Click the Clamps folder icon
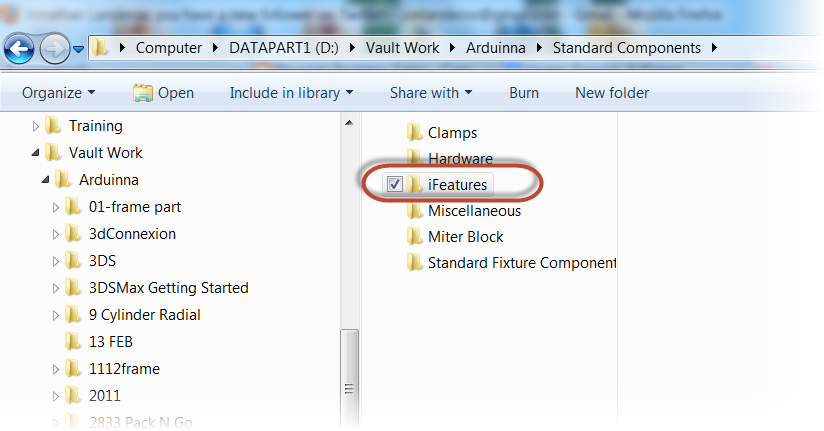The width and height of the screenshot is (824, 431). coord(416,132)
